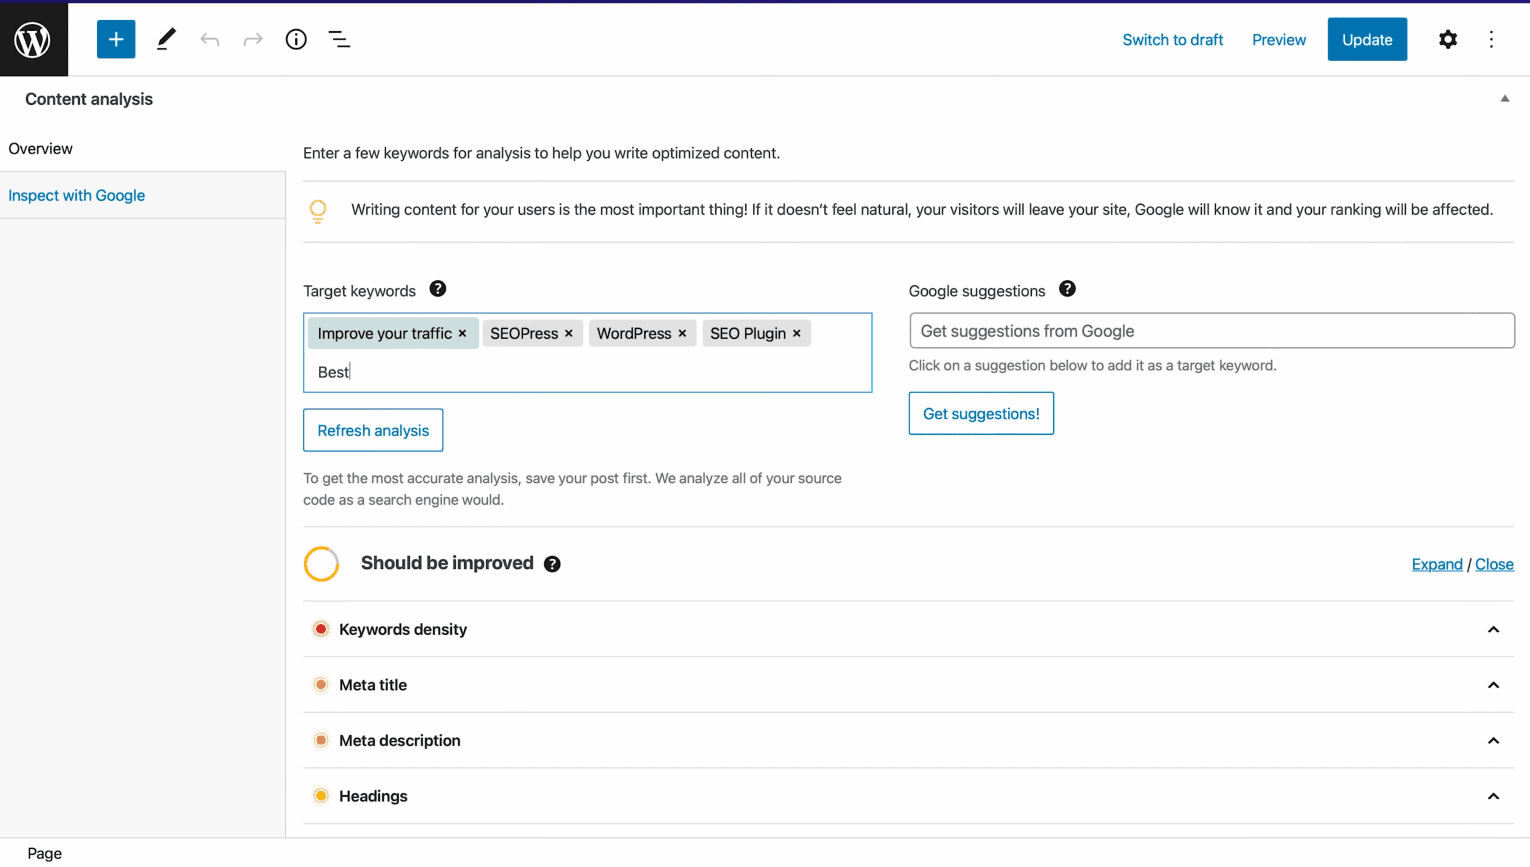
Task: Toggle the Meta description chevron
Action: pyautogui.click(x=1493, y=741)
